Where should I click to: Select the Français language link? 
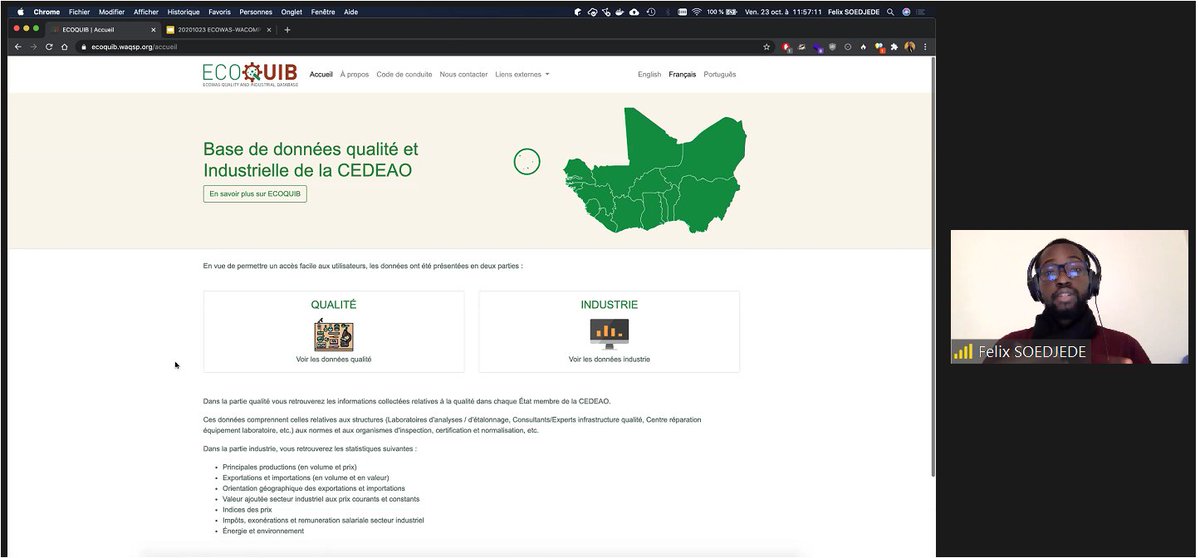click(x=682, y=74)
